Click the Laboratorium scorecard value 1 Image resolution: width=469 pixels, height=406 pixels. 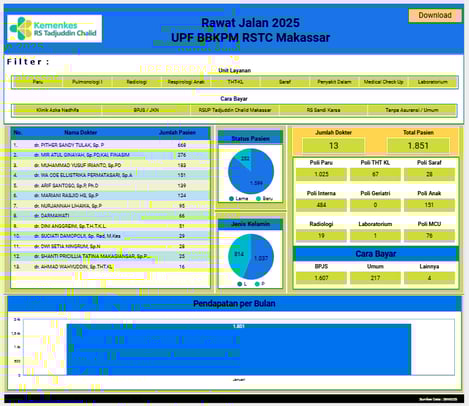tap(375, 236)
